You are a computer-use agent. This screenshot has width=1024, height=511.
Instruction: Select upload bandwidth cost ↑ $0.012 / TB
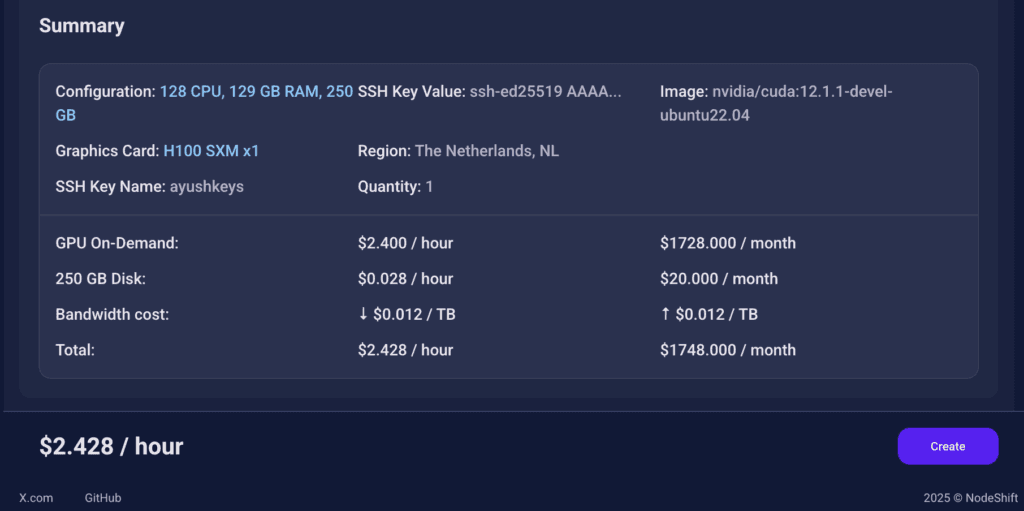pyautogui.click(x=709, y=314)
